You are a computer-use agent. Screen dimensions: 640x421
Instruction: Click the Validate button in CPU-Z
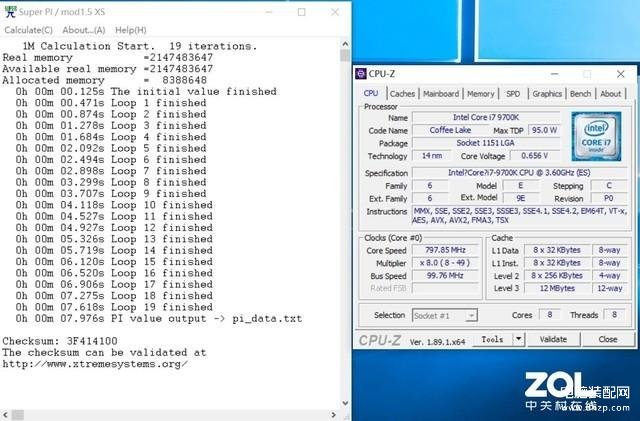[x=553, y=339]
